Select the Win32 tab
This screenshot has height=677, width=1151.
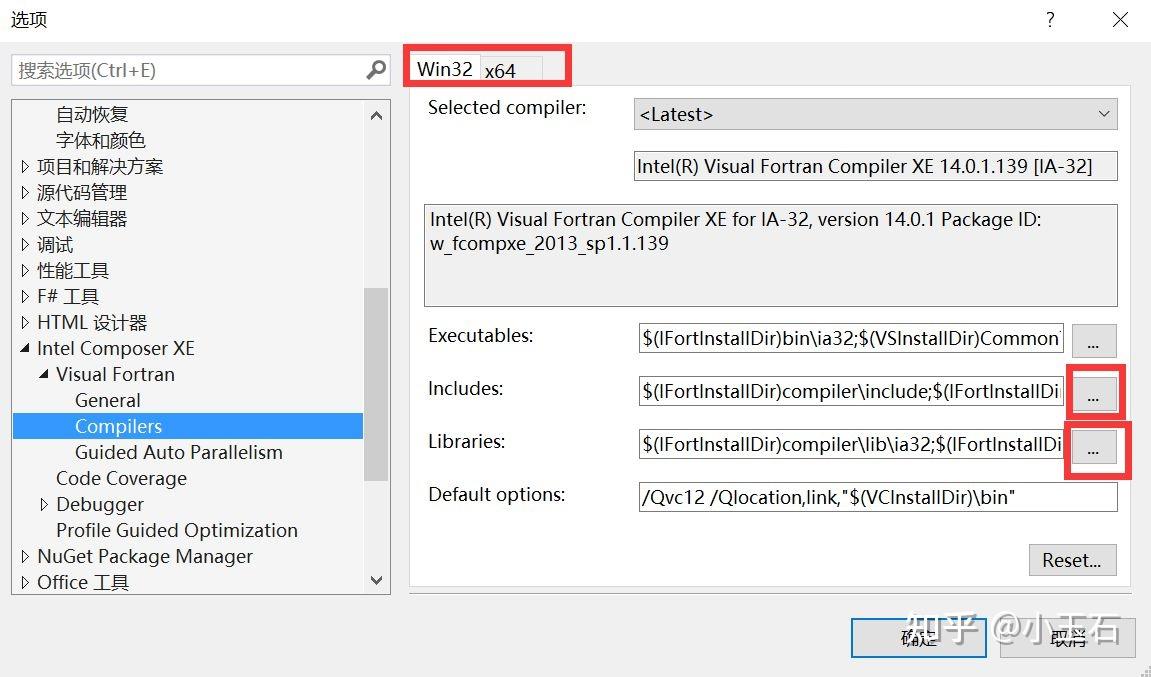444,69
